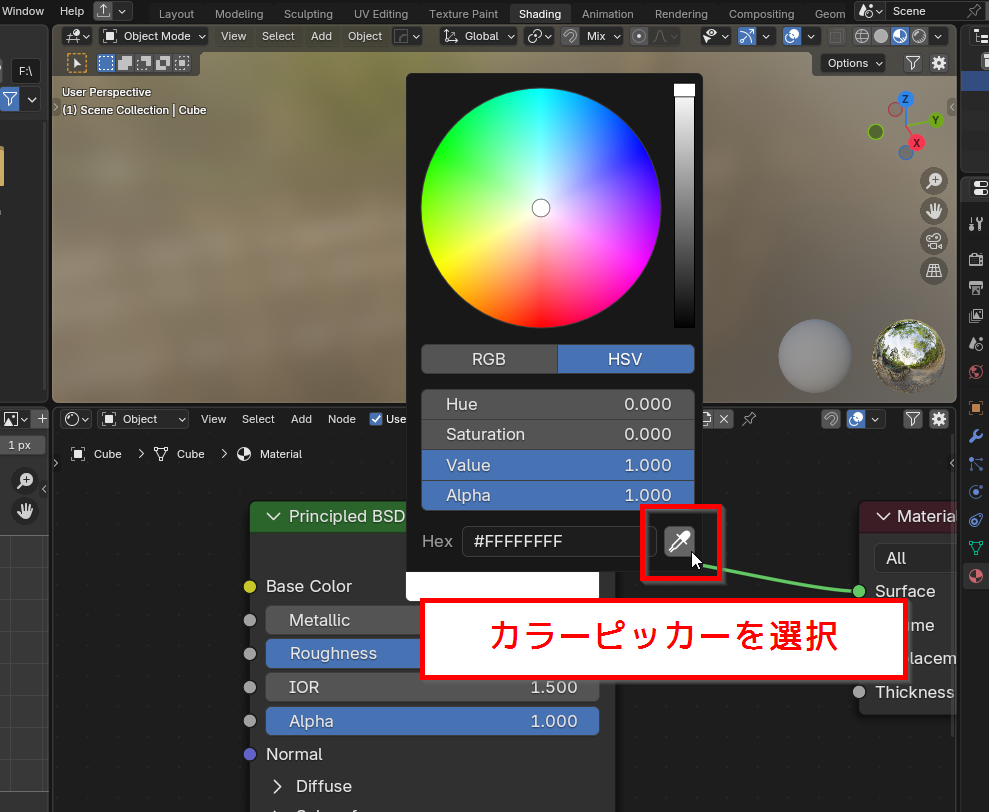Click the Options button in viewport

(855, 63)
